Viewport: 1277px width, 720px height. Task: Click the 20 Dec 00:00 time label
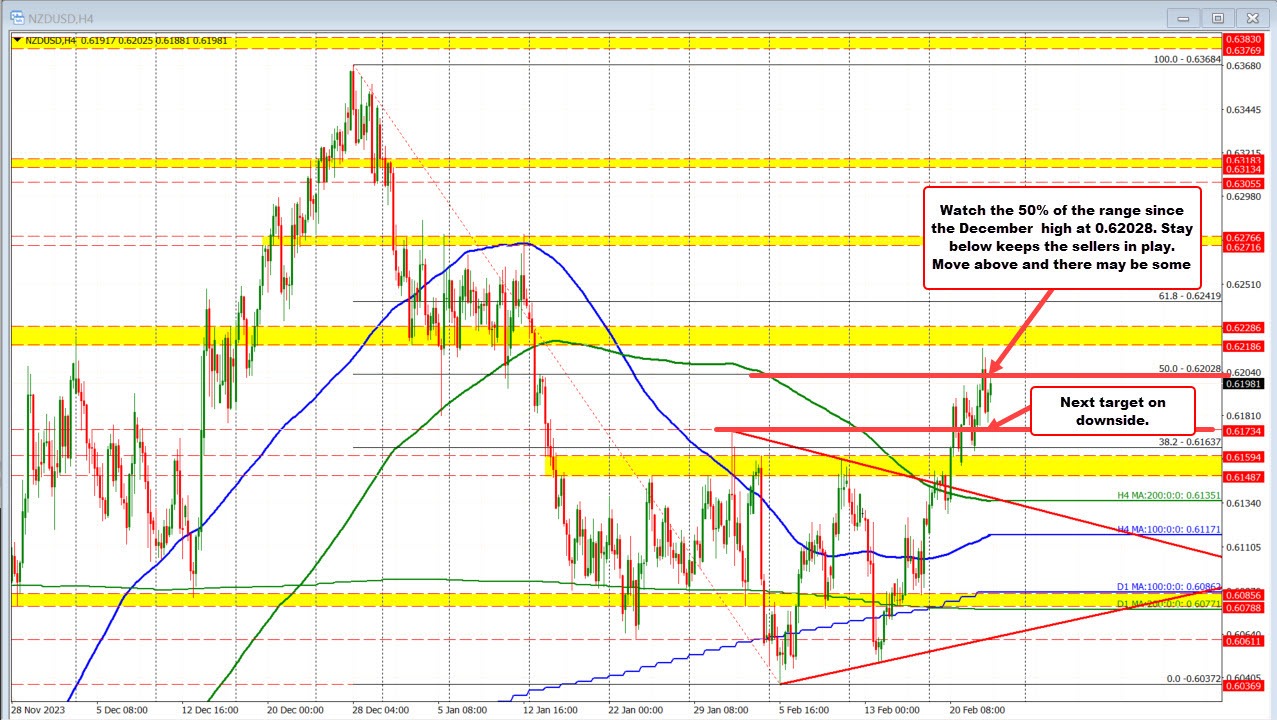click(297, 709)
